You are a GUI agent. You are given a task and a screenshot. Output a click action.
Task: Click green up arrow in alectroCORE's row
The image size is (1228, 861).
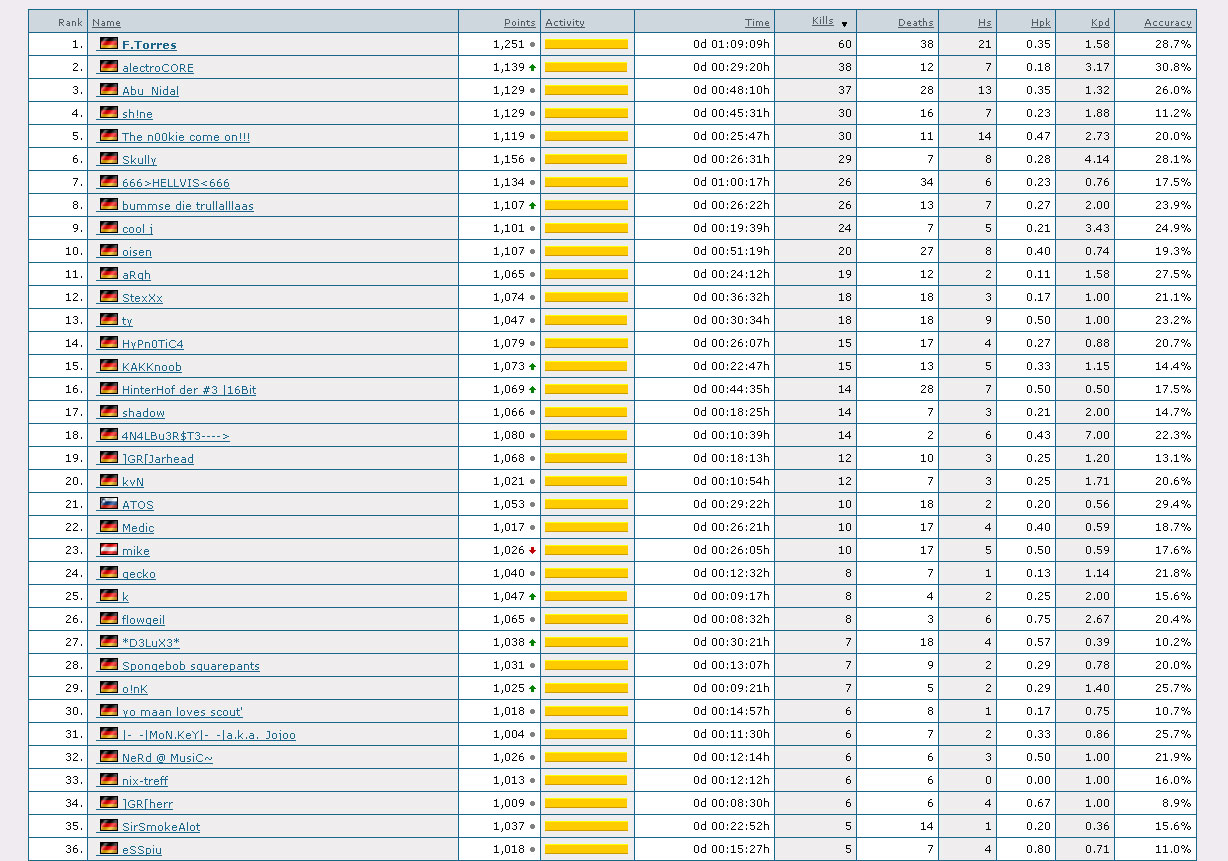[x=532, y=68]
